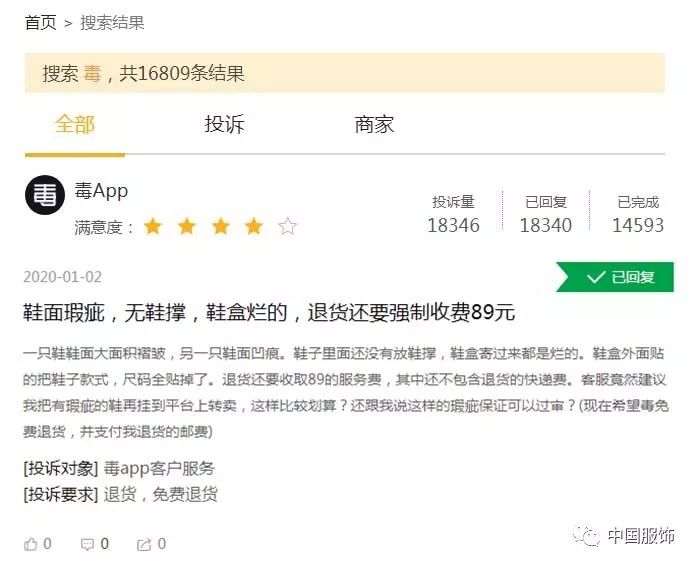The height and width of the screenshot is (567, 697).
Task: Click the share arrow icon
Action: [144, 544]
